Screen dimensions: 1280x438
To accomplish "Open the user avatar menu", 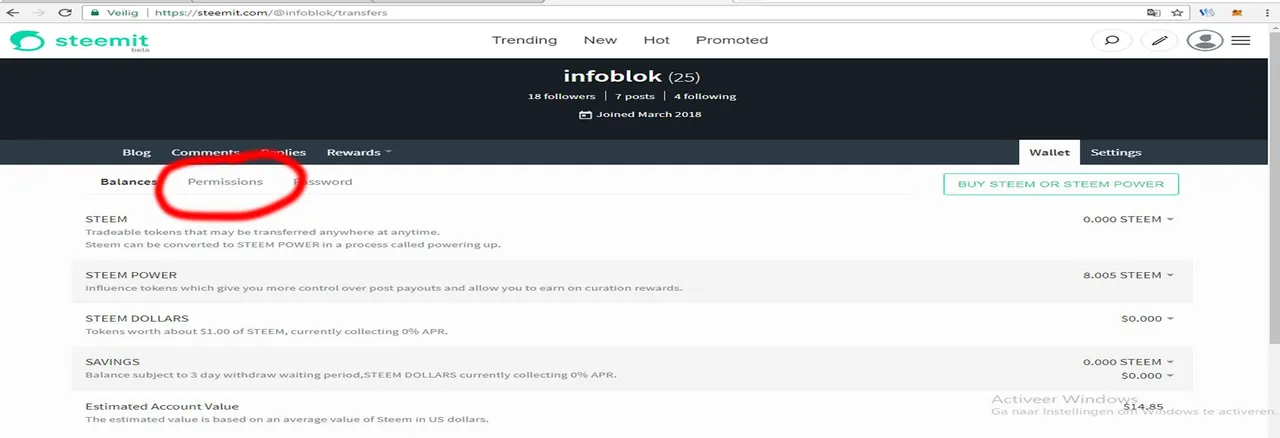I will pyautogui.click(x=1205, y=41).
